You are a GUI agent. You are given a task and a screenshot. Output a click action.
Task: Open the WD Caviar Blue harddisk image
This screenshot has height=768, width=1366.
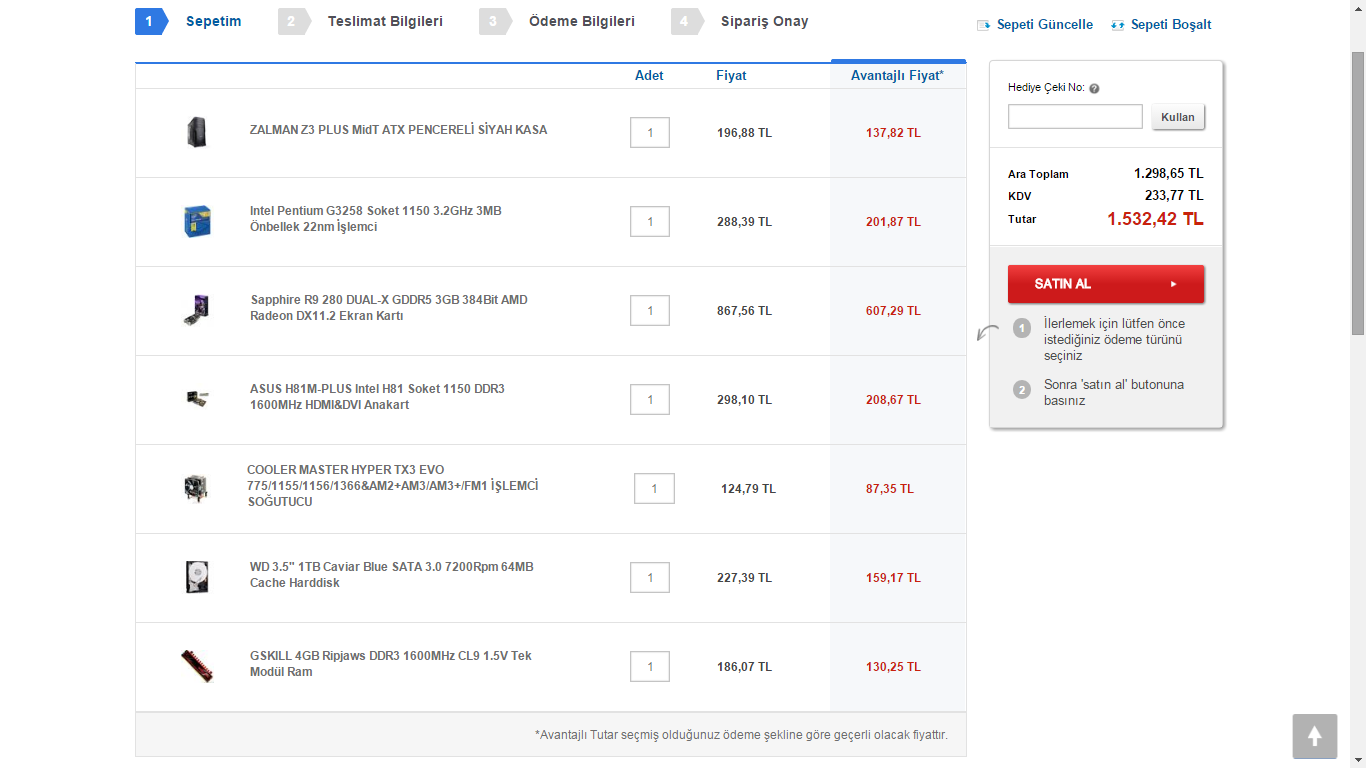click(196, 577)
